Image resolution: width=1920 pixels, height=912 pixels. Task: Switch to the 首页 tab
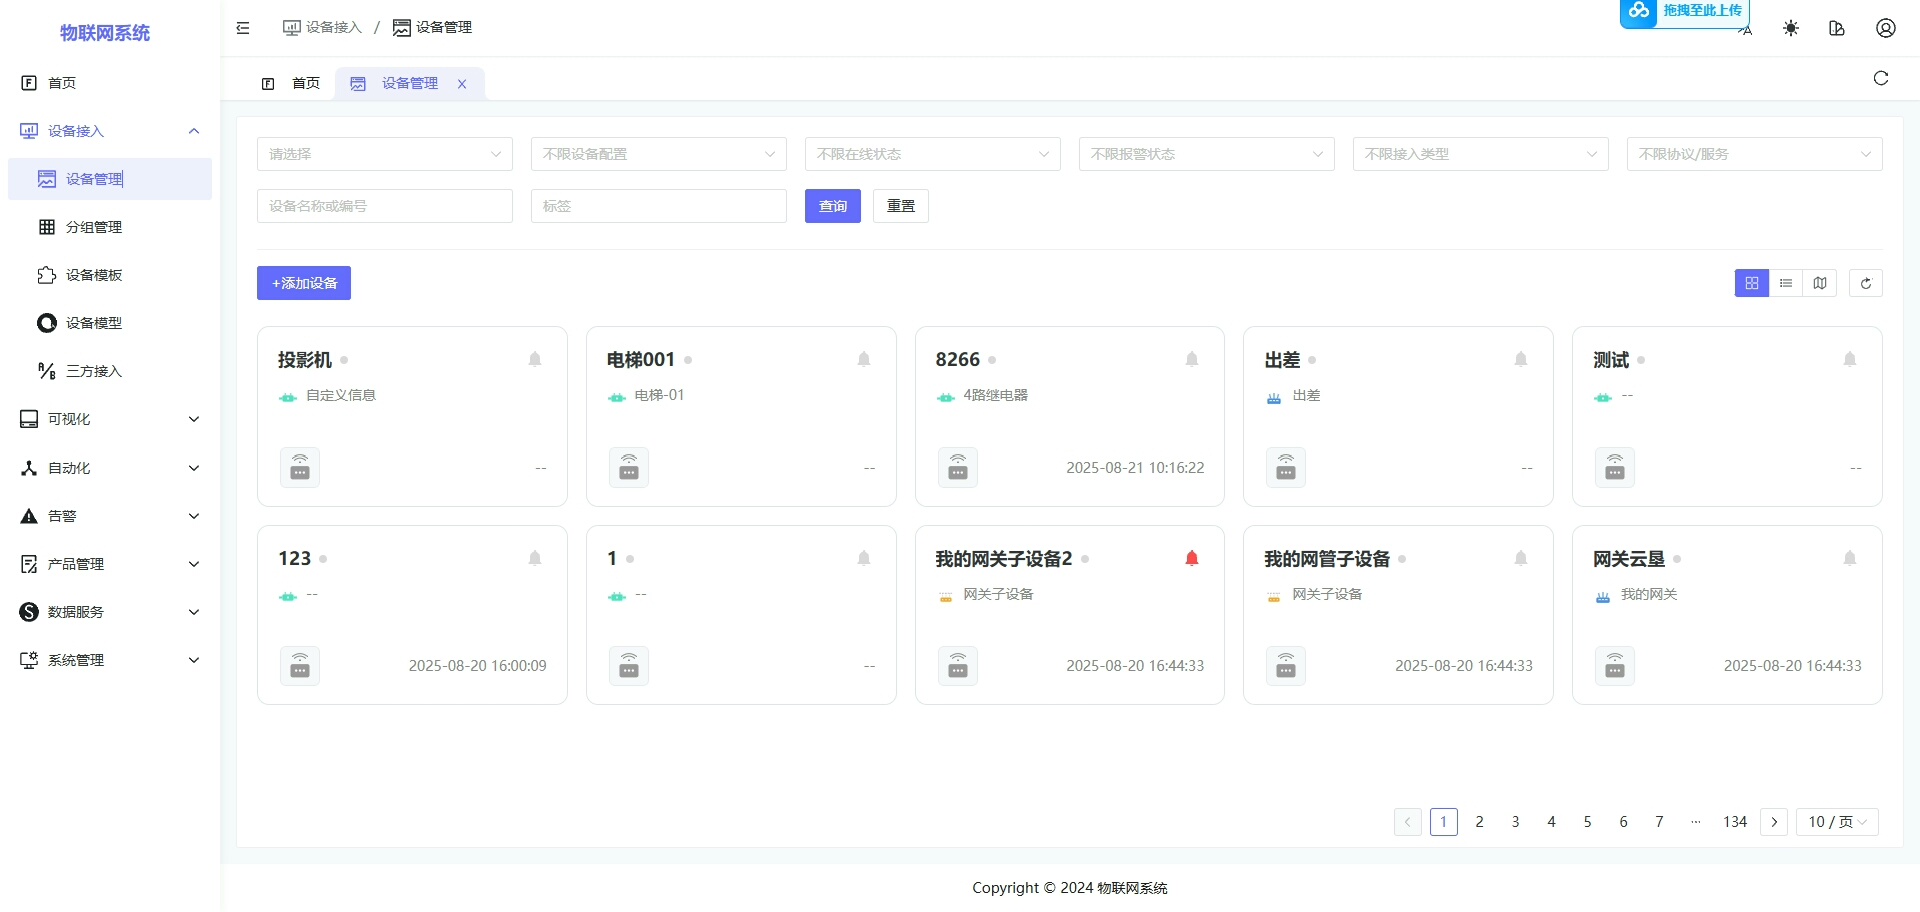(294, 84)
